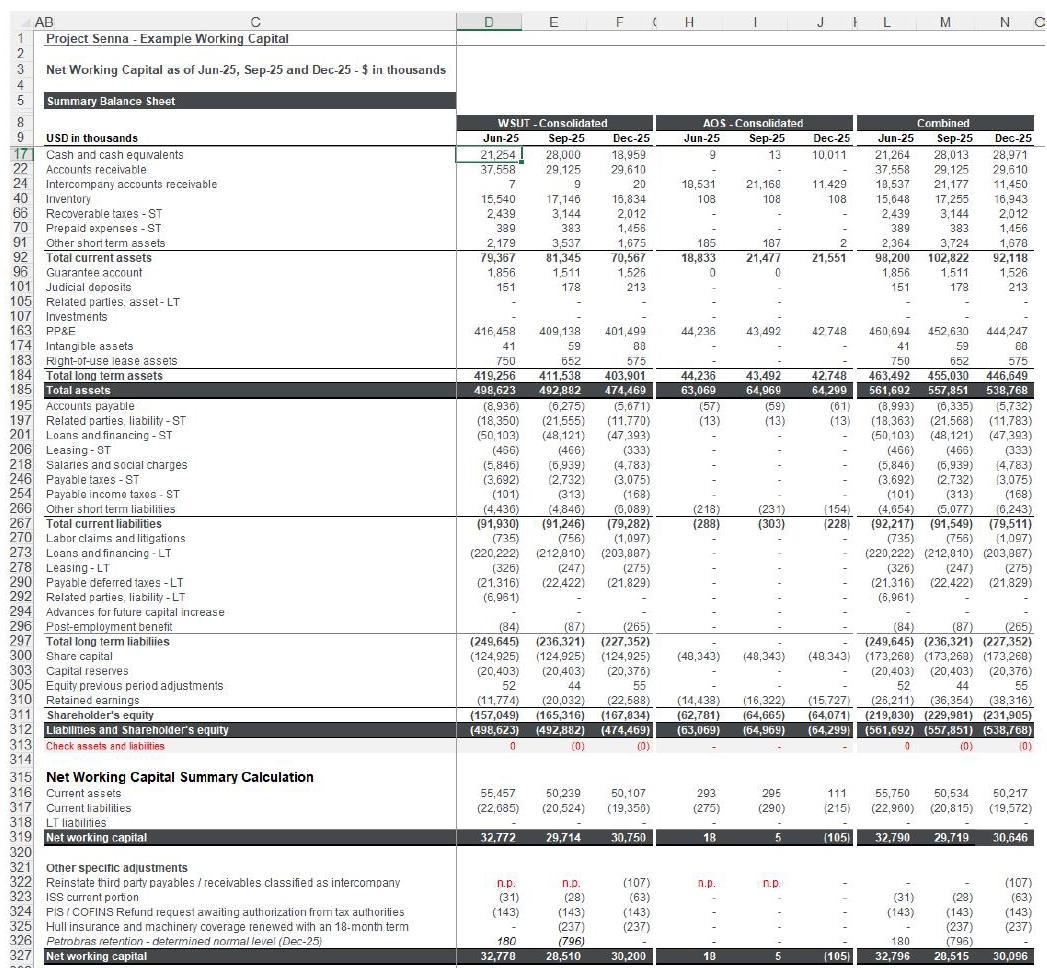Click the Inventory row label
The image size is (1047, 968).
click(x=69, y=199)
